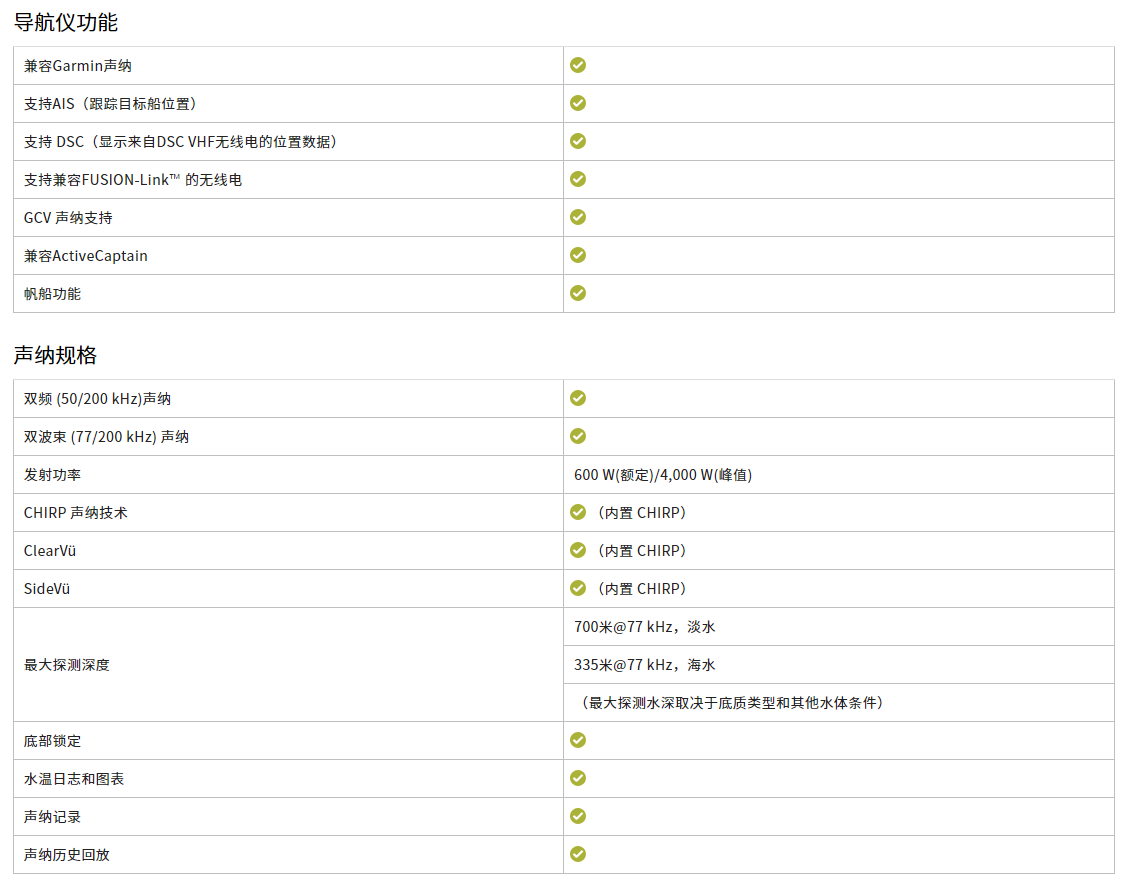Click the 最大探测深度 row label
The image size is (1131, 882).
pos(67,665)
